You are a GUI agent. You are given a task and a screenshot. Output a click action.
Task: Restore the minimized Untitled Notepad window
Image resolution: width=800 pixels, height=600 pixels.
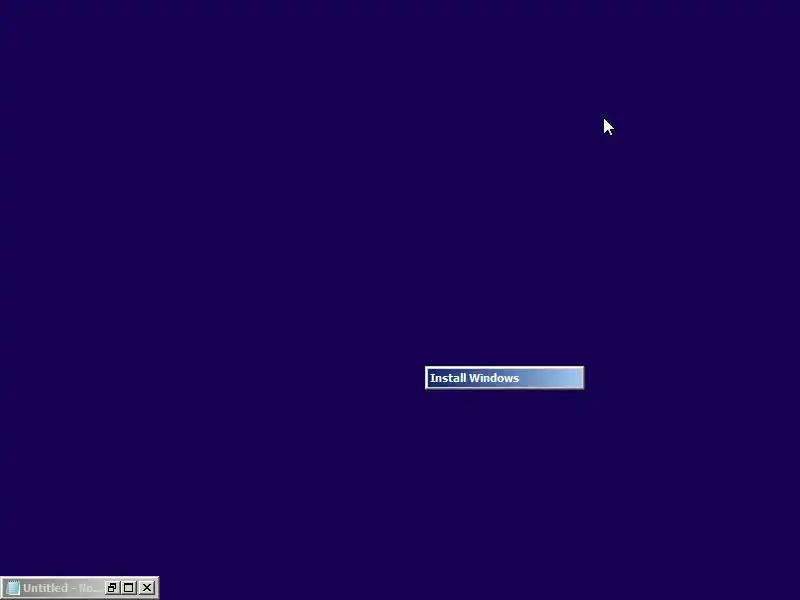point(111,588)
